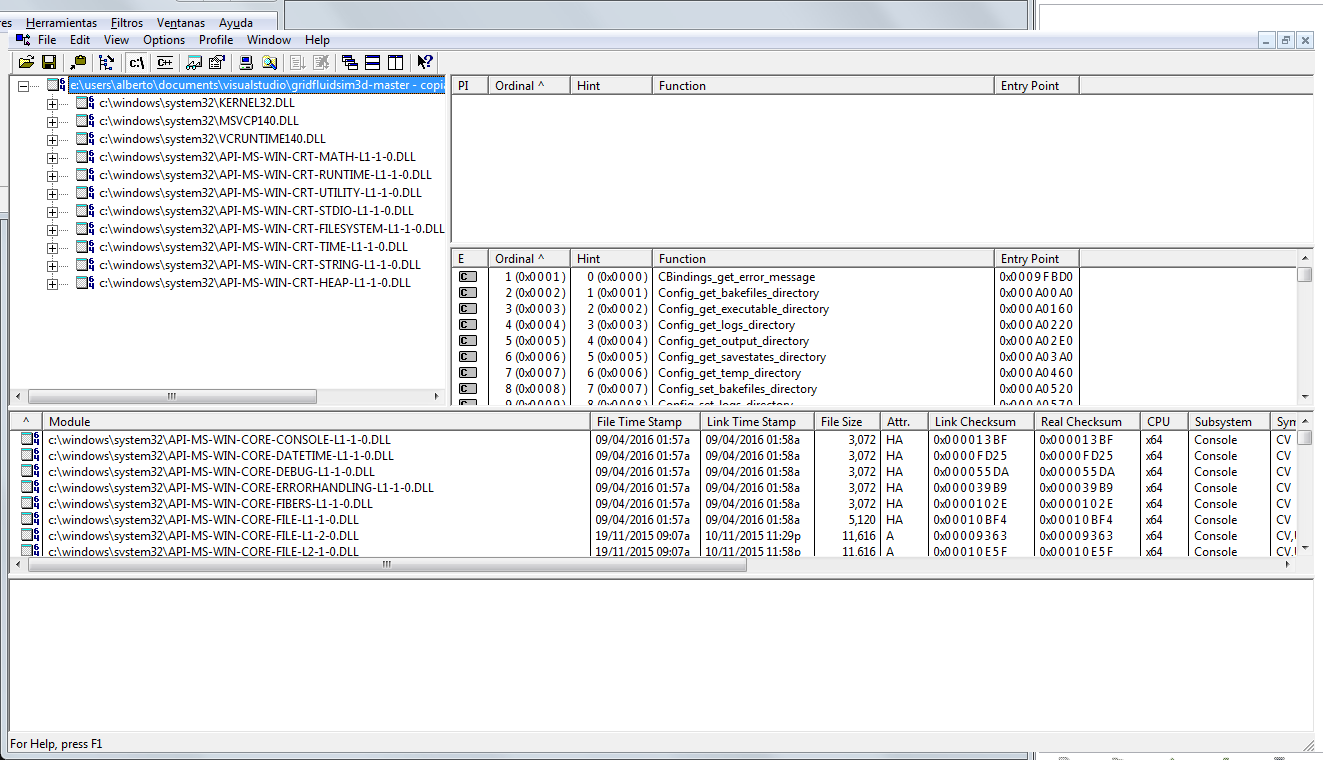Open Filtros menu in the background window
The image size is (1323, 760).
point(127,22)
